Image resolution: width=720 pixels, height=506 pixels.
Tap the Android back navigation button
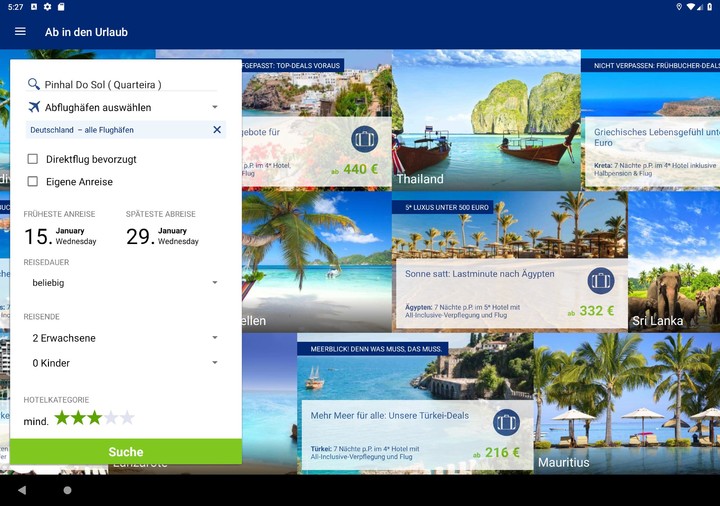click(x=22, y=490)
